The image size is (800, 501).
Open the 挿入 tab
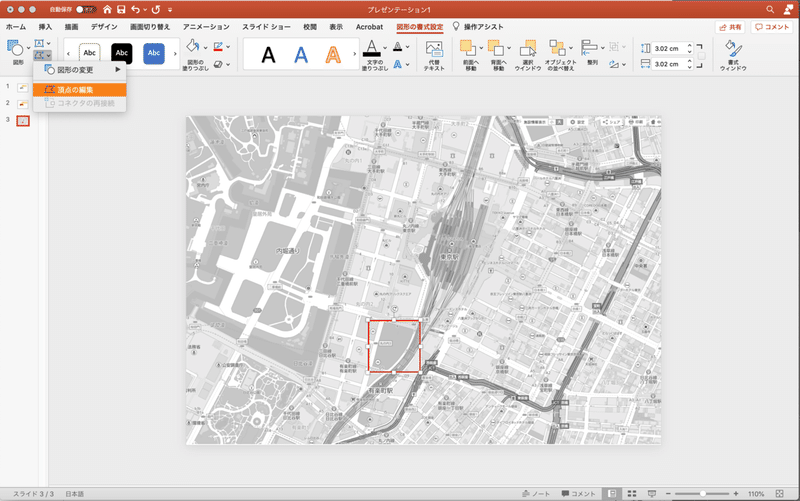pos(45,27)
